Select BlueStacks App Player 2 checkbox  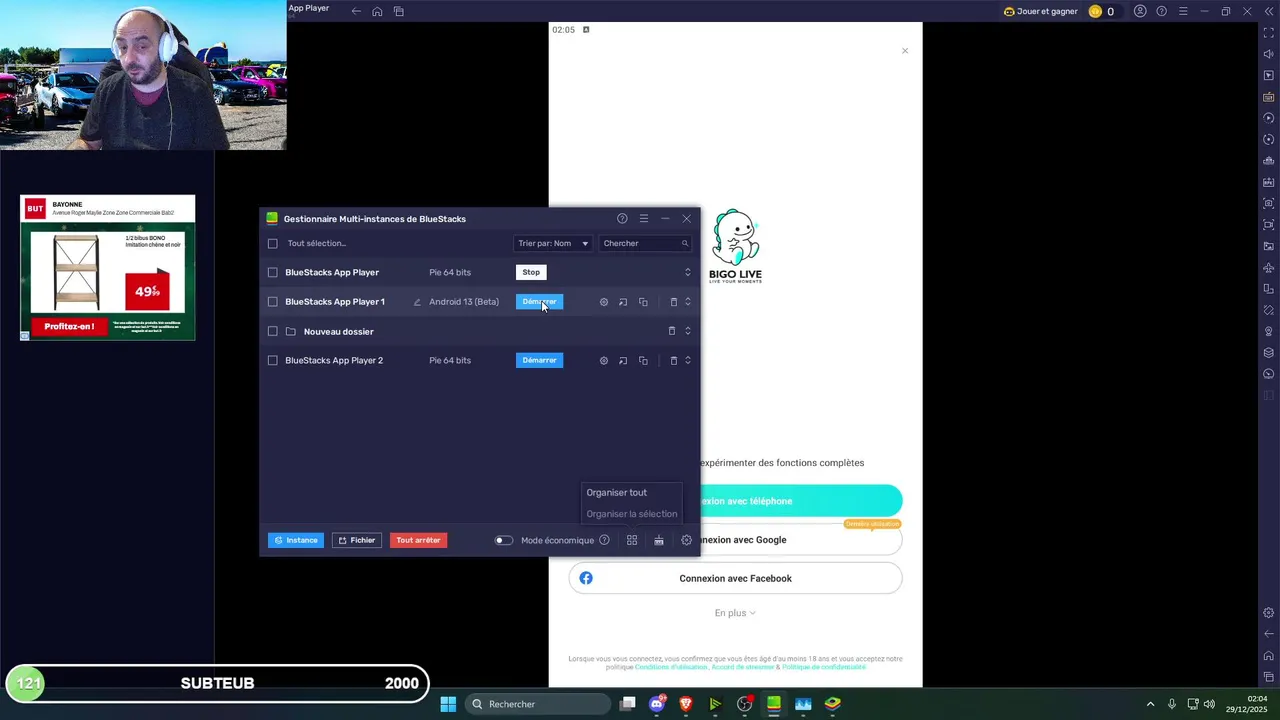(272, 361)
